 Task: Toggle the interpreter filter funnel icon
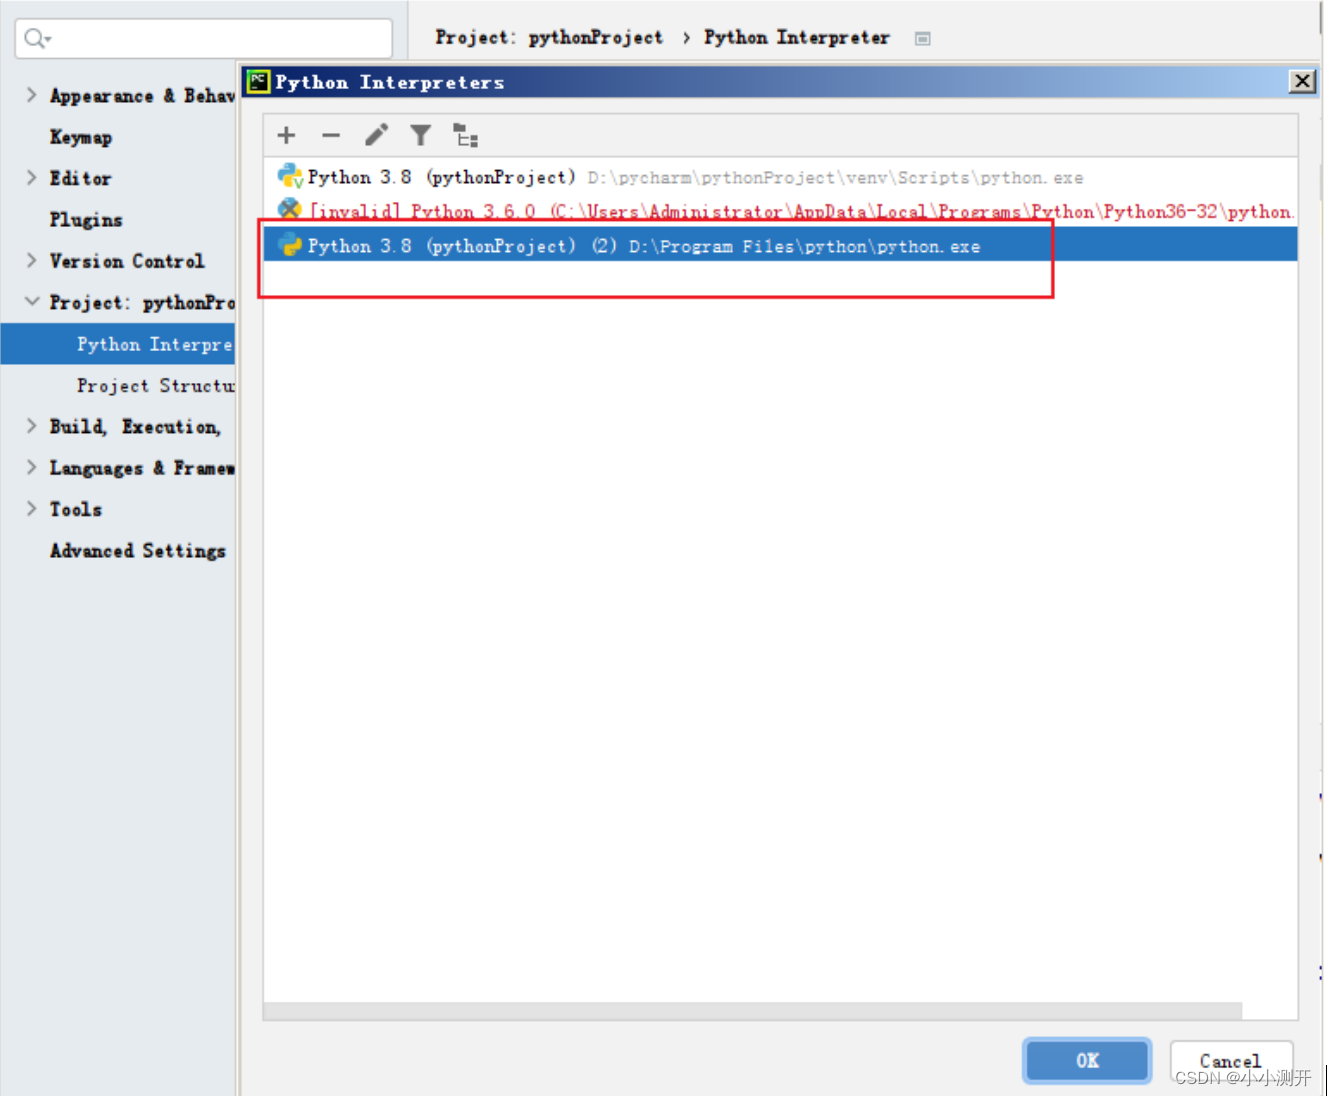click(420, 135)
